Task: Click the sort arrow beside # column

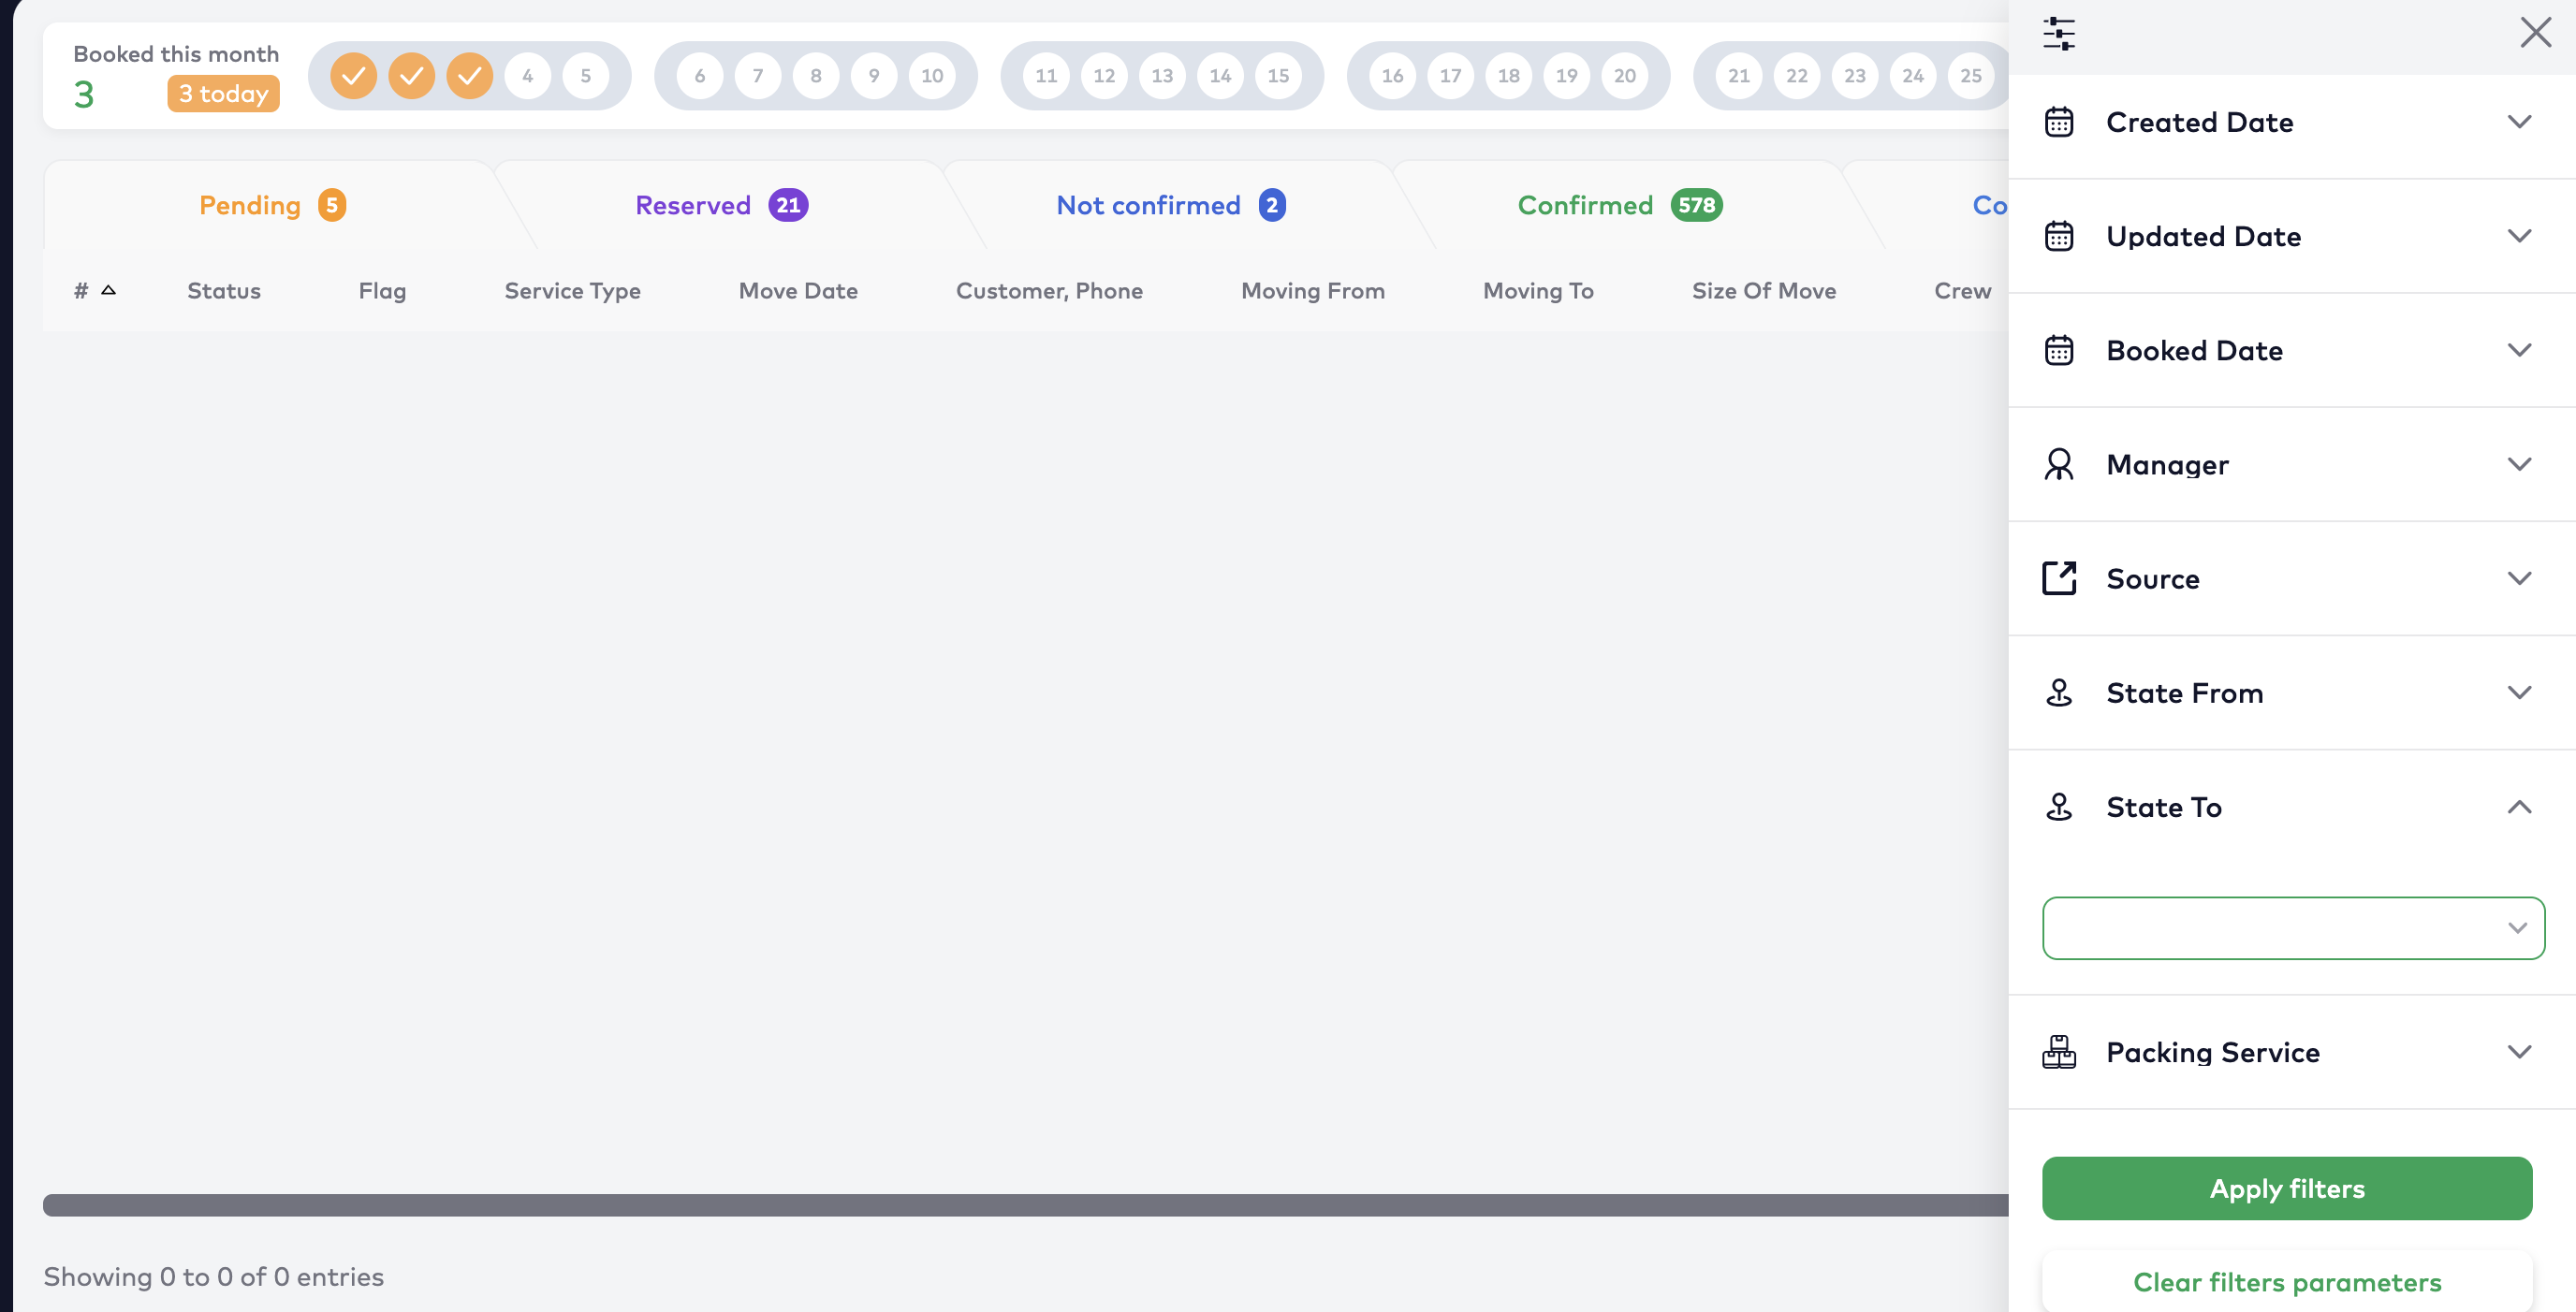Action: pos(109,290)
